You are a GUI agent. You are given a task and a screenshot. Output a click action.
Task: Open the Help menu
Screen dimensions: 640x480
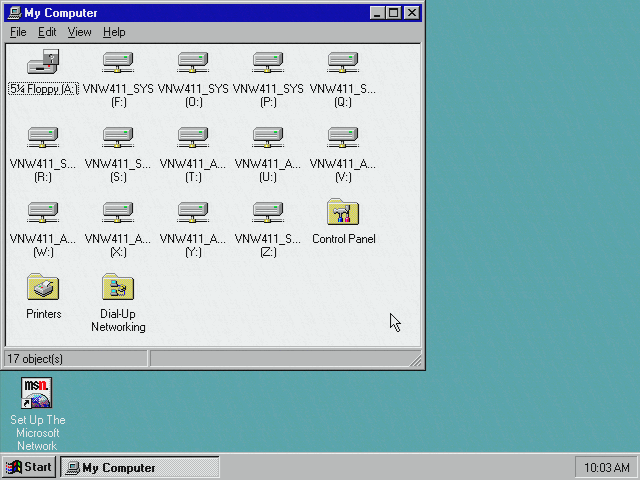[x=114, y=32]
